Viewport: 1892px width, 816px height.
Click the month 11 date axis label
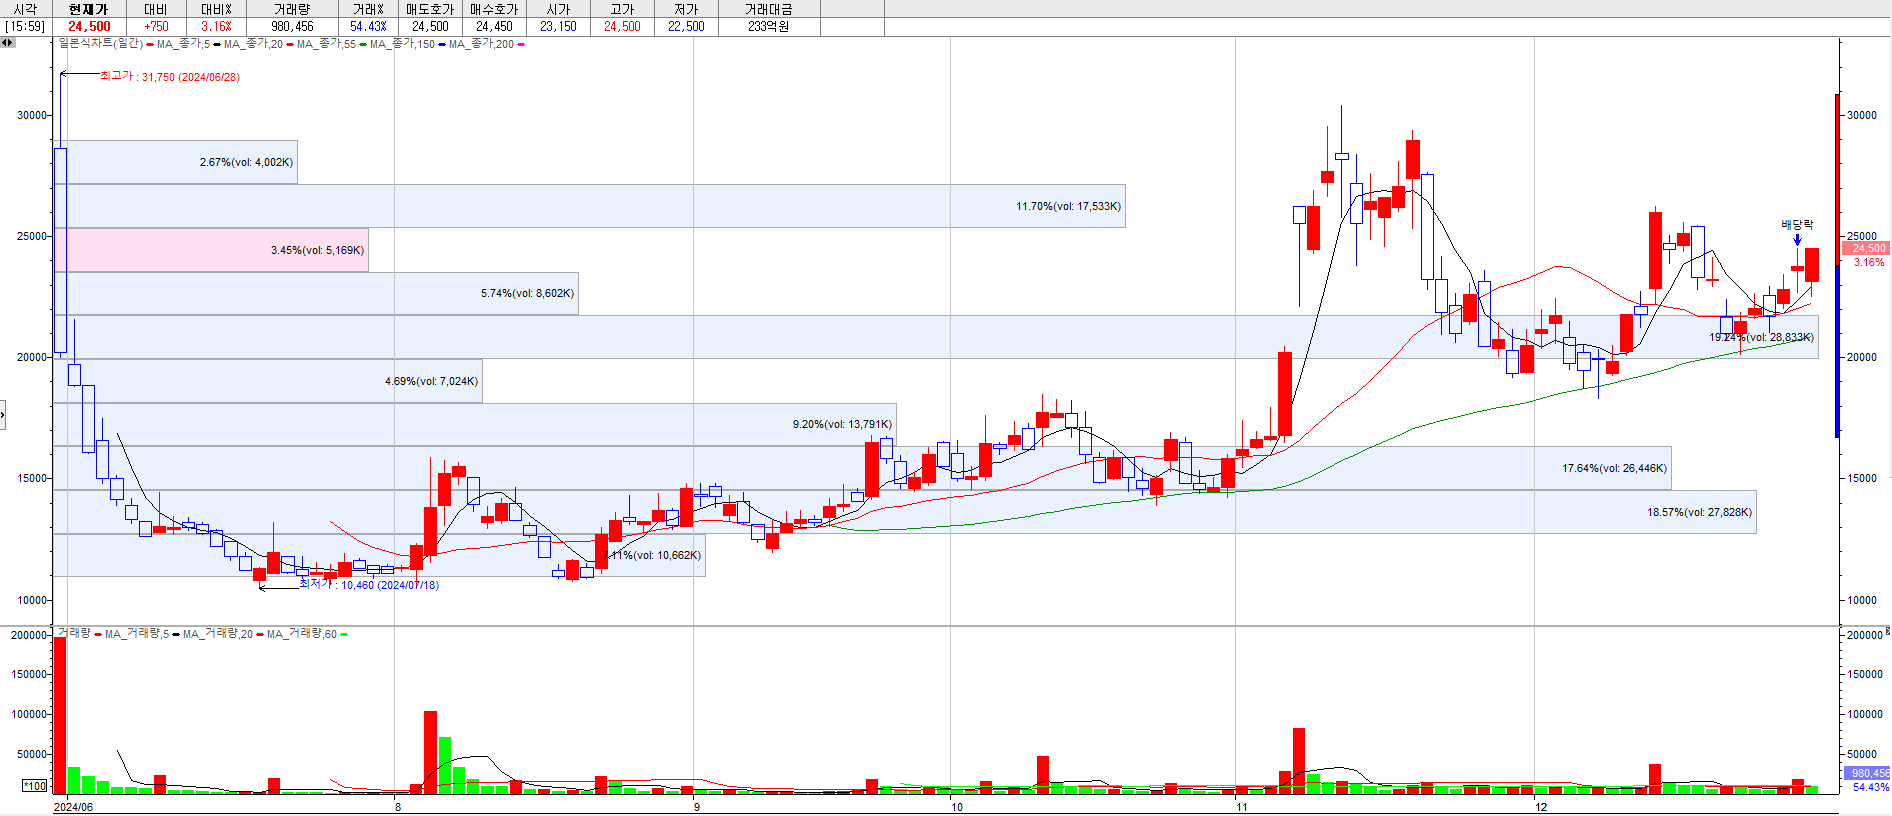click(1241, 807)
